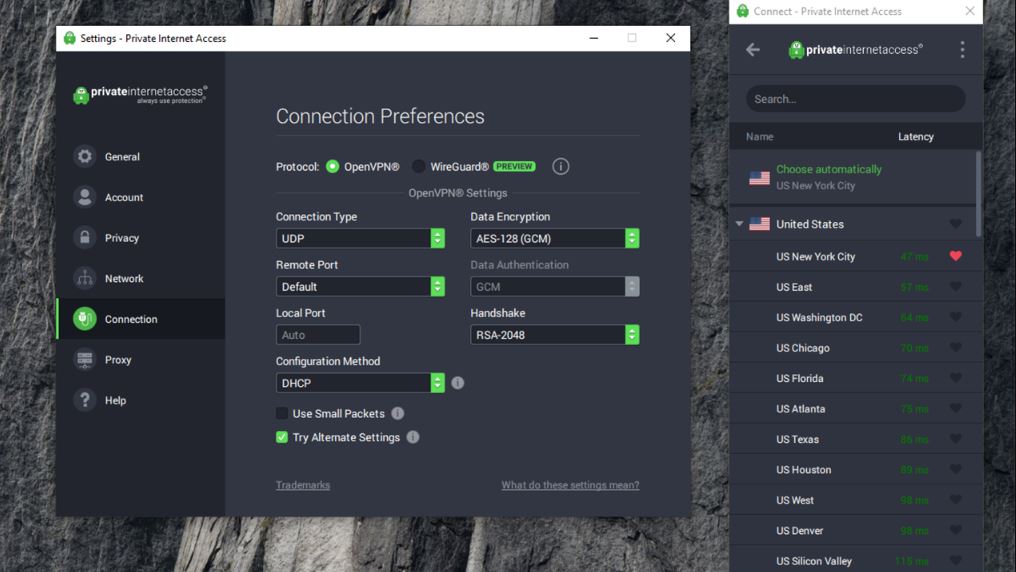Open the Configuration Method DHCP dropdown
The width and height of the screenshot is (1016, 572).
[x=360, y=383]
